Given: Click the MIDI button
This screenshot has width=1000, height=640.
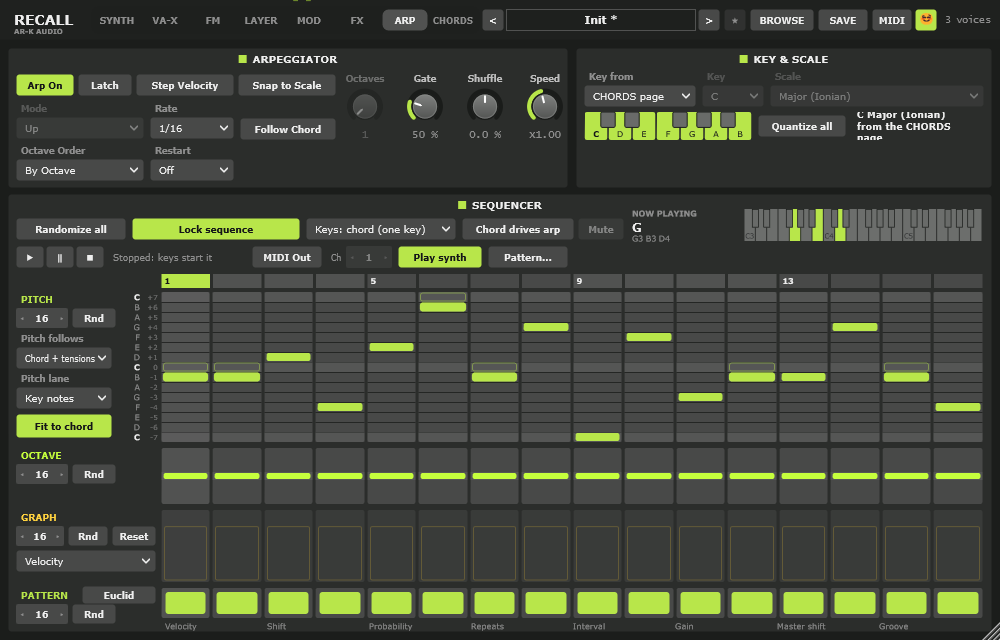Looking at the screenshot, I should click(x=892, y=20).
